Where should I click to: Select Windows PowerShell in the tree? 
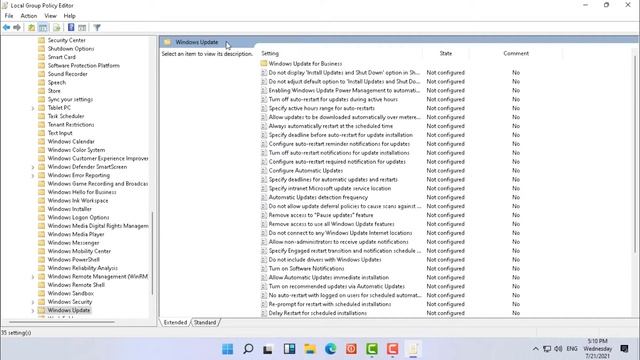73,260
